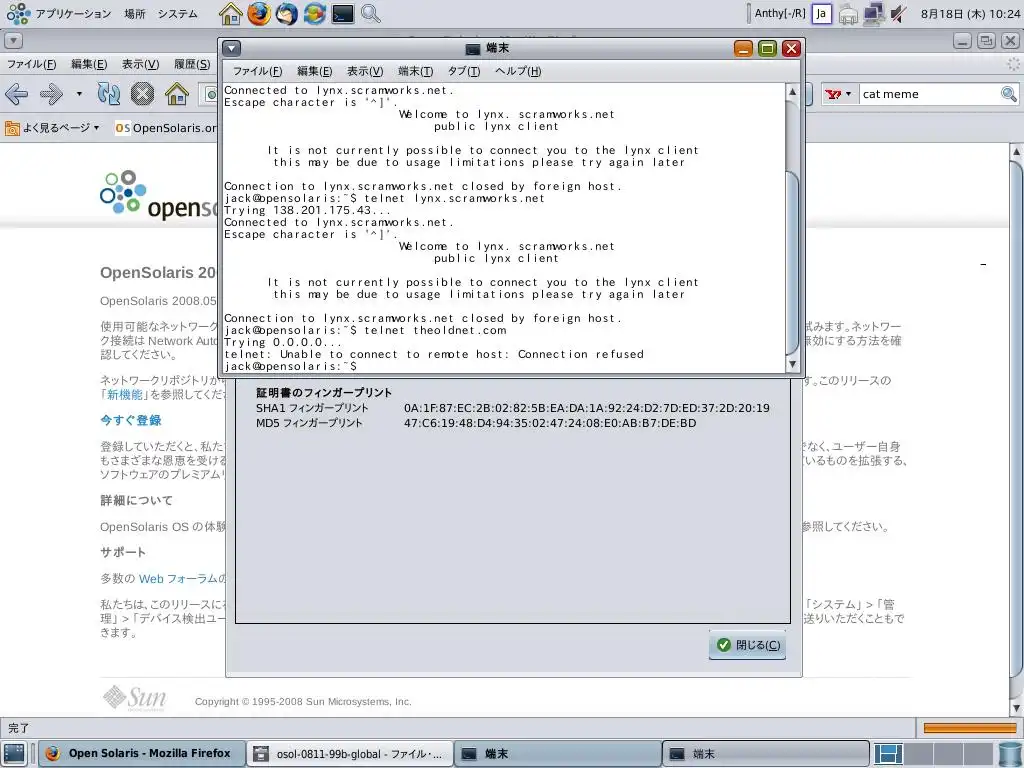The width and height of the screenshot is (1024, 768).
Task: Click the muted volume tray icon
Action: [899, 14]
